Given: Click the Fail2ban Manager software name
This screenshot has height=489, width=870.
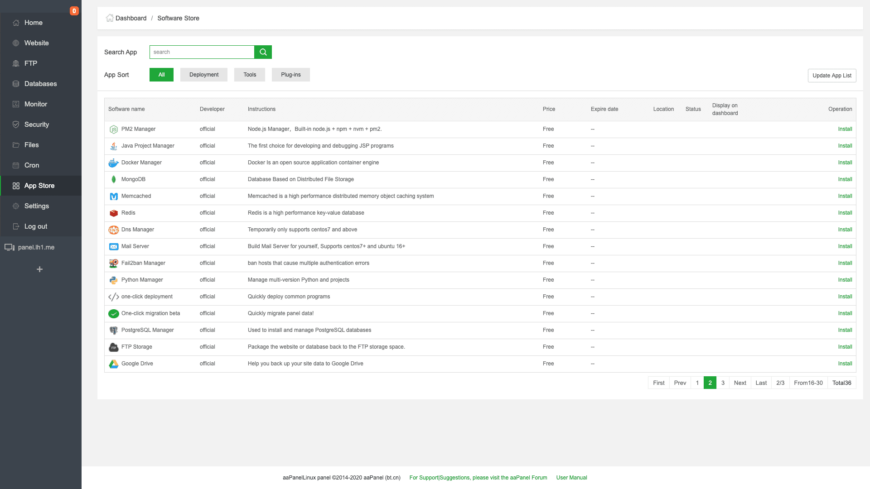Looking at the screenshot, I should pos(143,263).
